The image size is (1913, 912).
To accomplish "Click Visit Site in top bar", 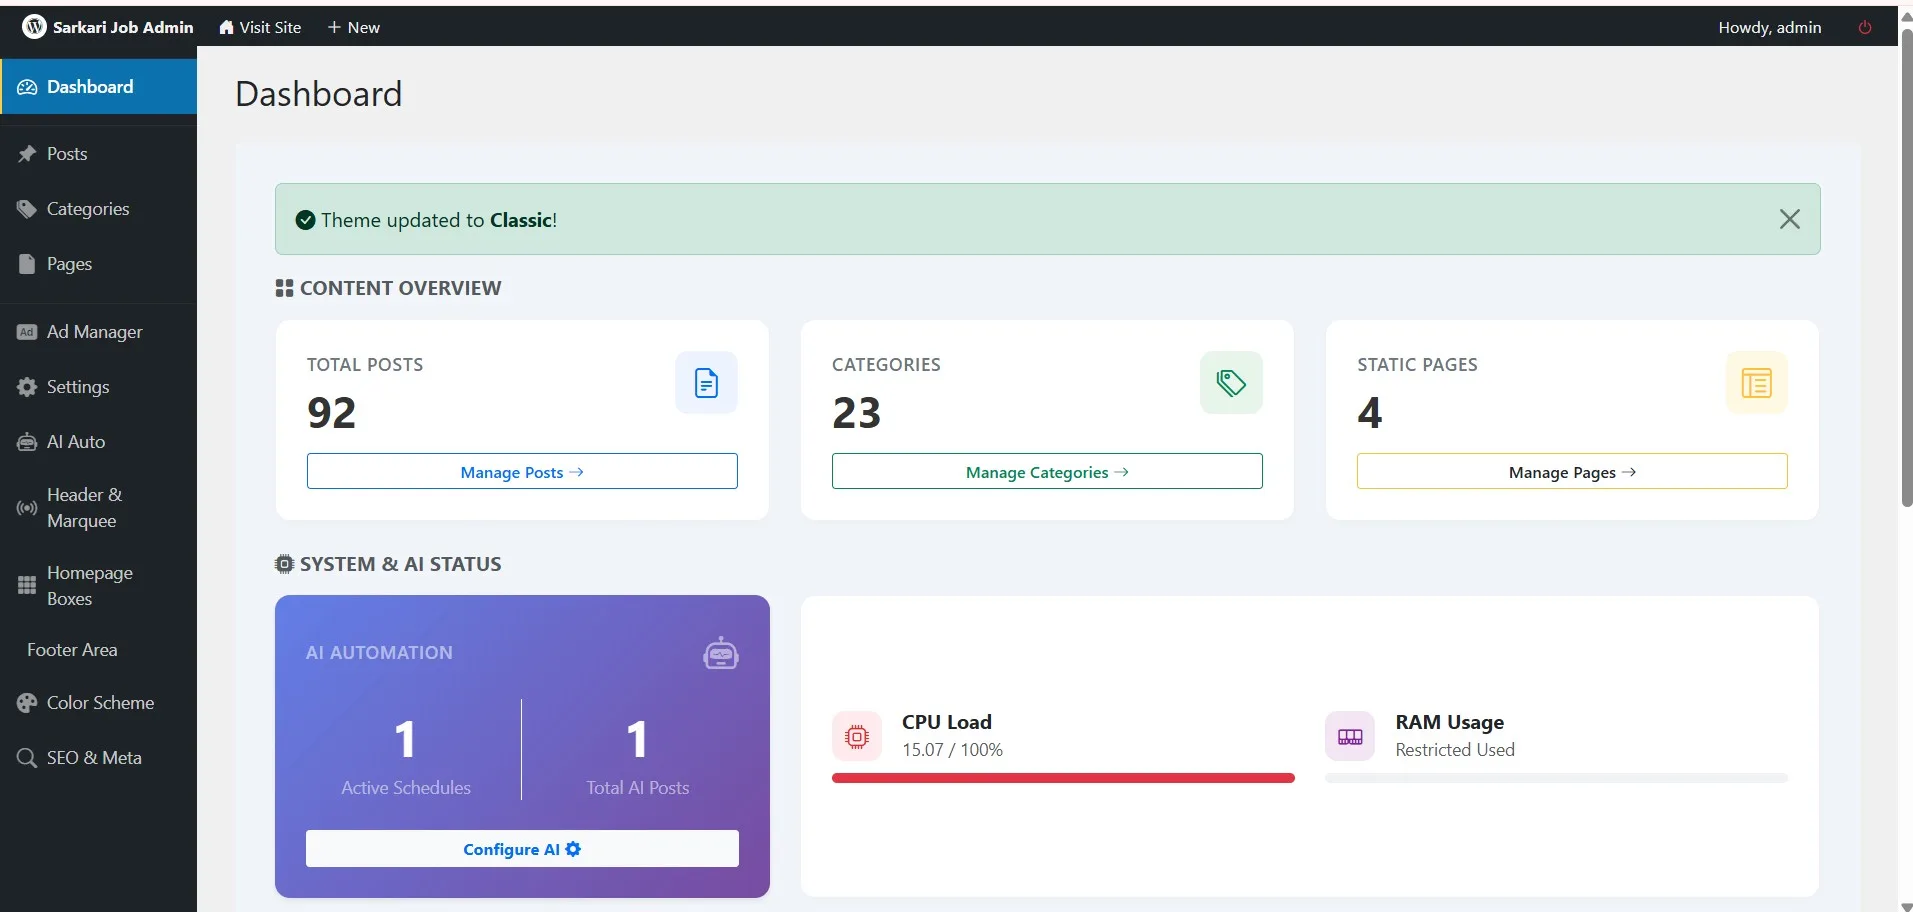I will click(260, 28).
